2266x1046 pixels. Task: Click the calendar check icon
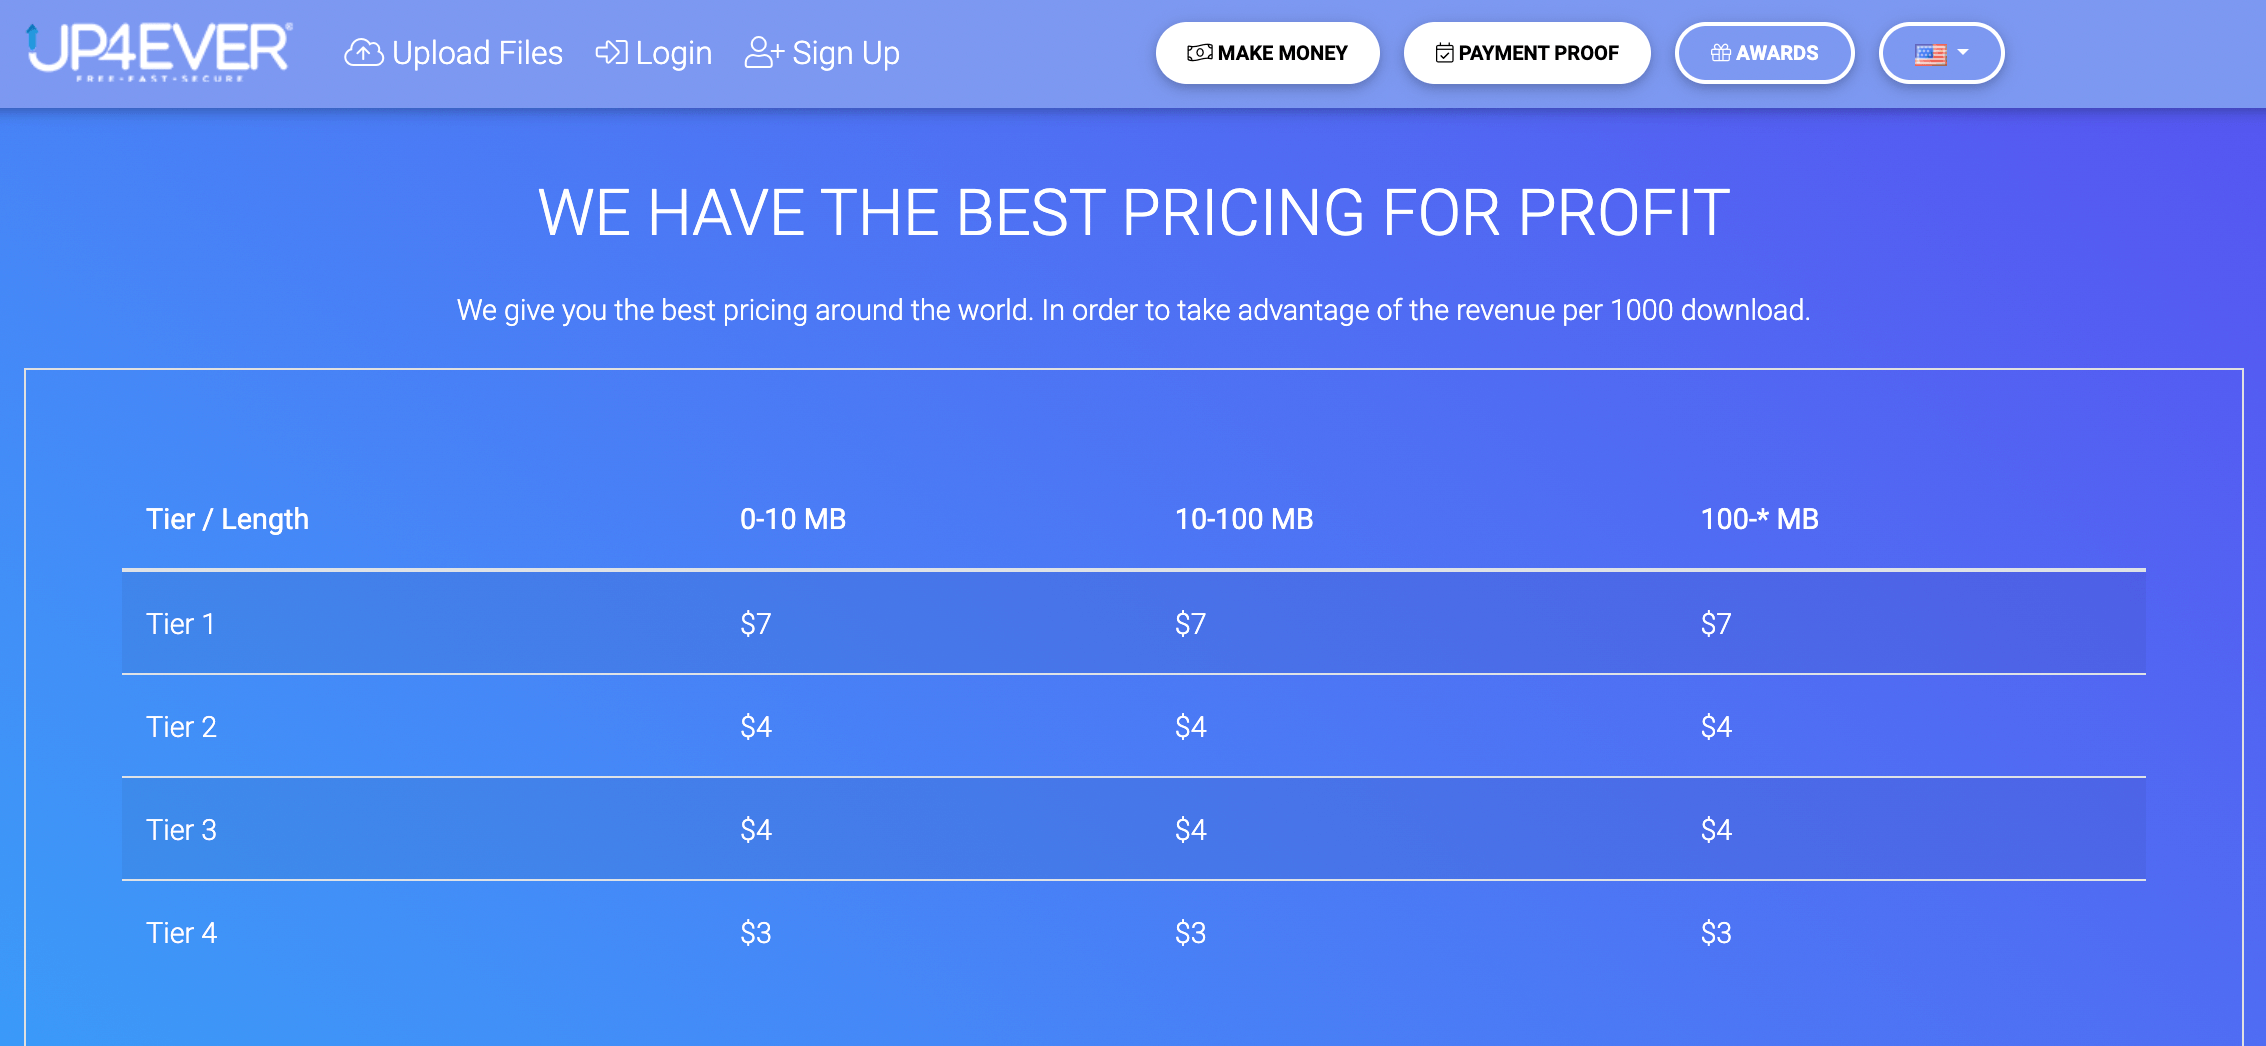(1444, 53)
